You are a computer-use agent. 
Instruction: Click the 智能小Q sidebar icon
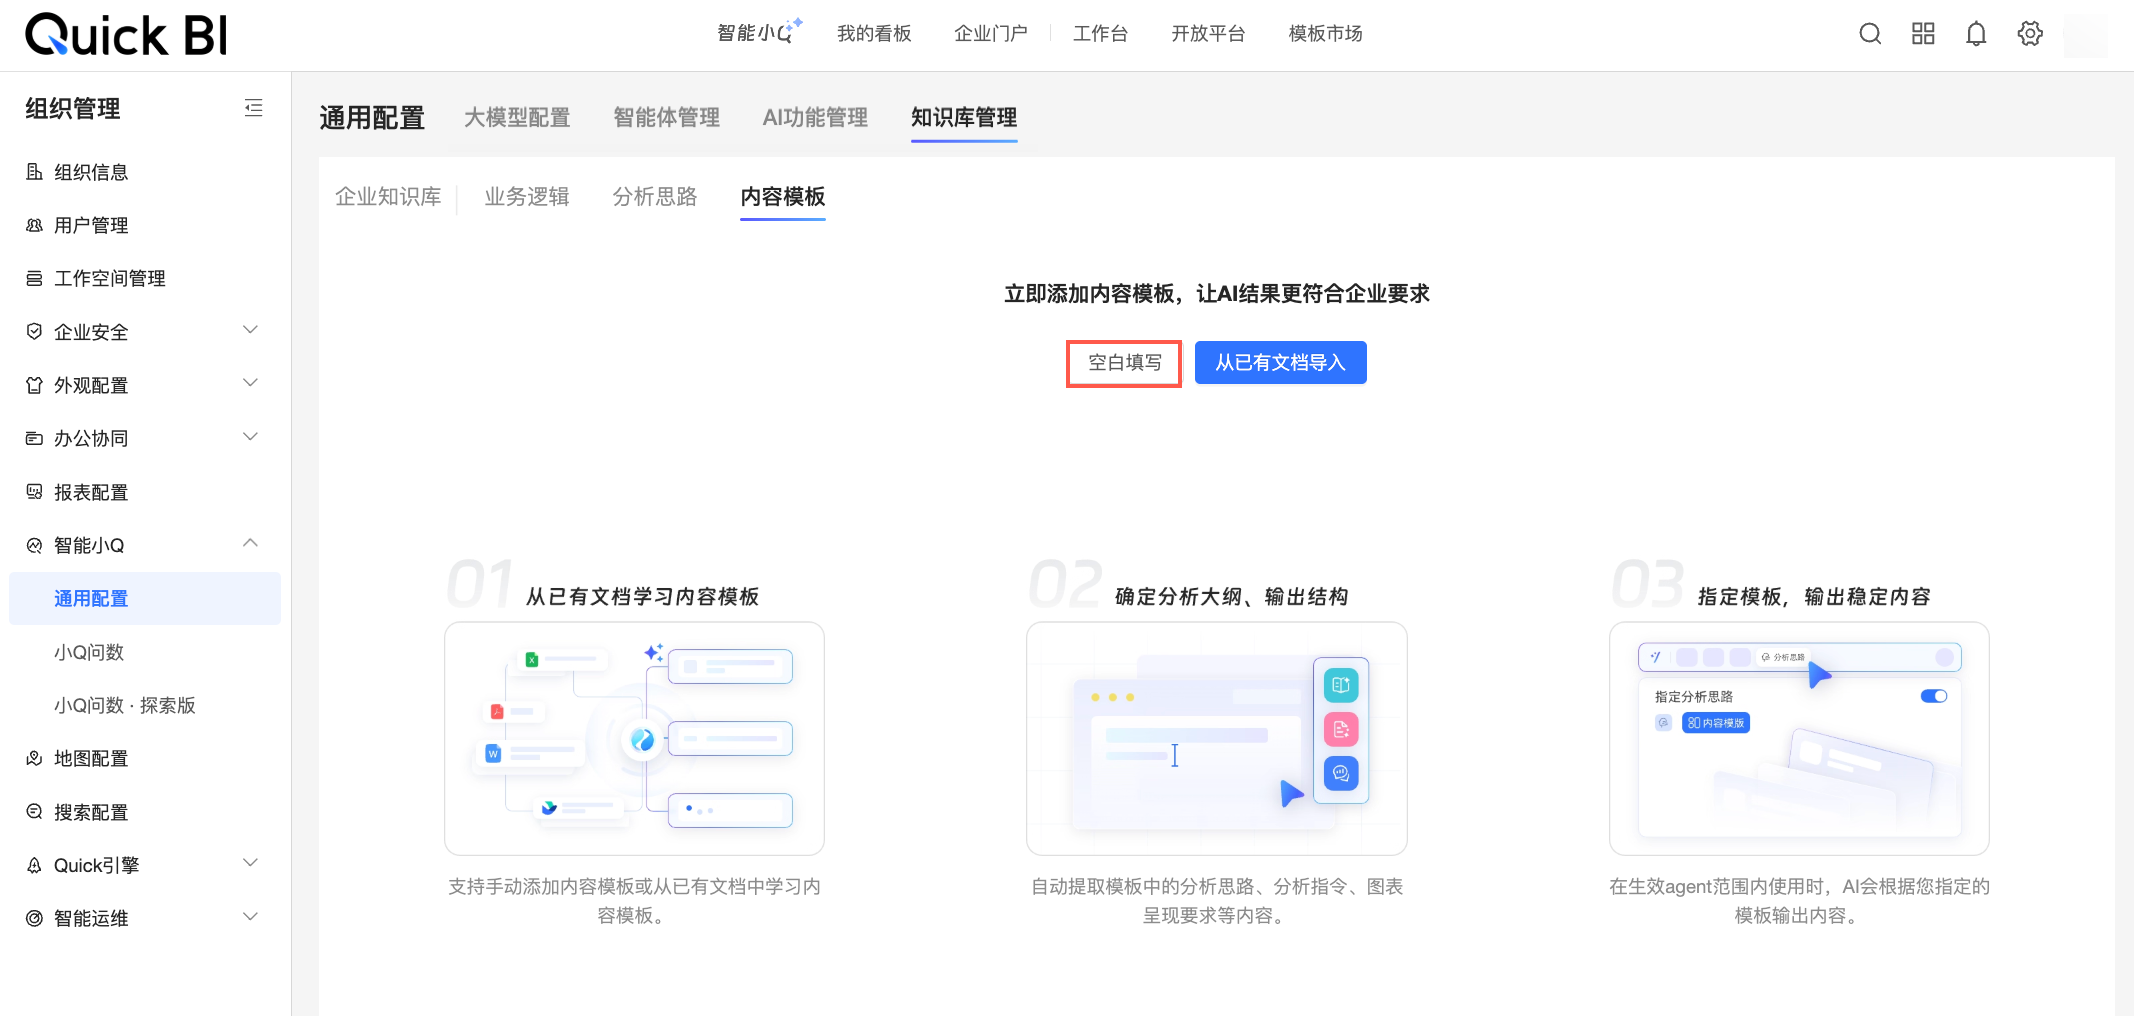tap(34, 545)
